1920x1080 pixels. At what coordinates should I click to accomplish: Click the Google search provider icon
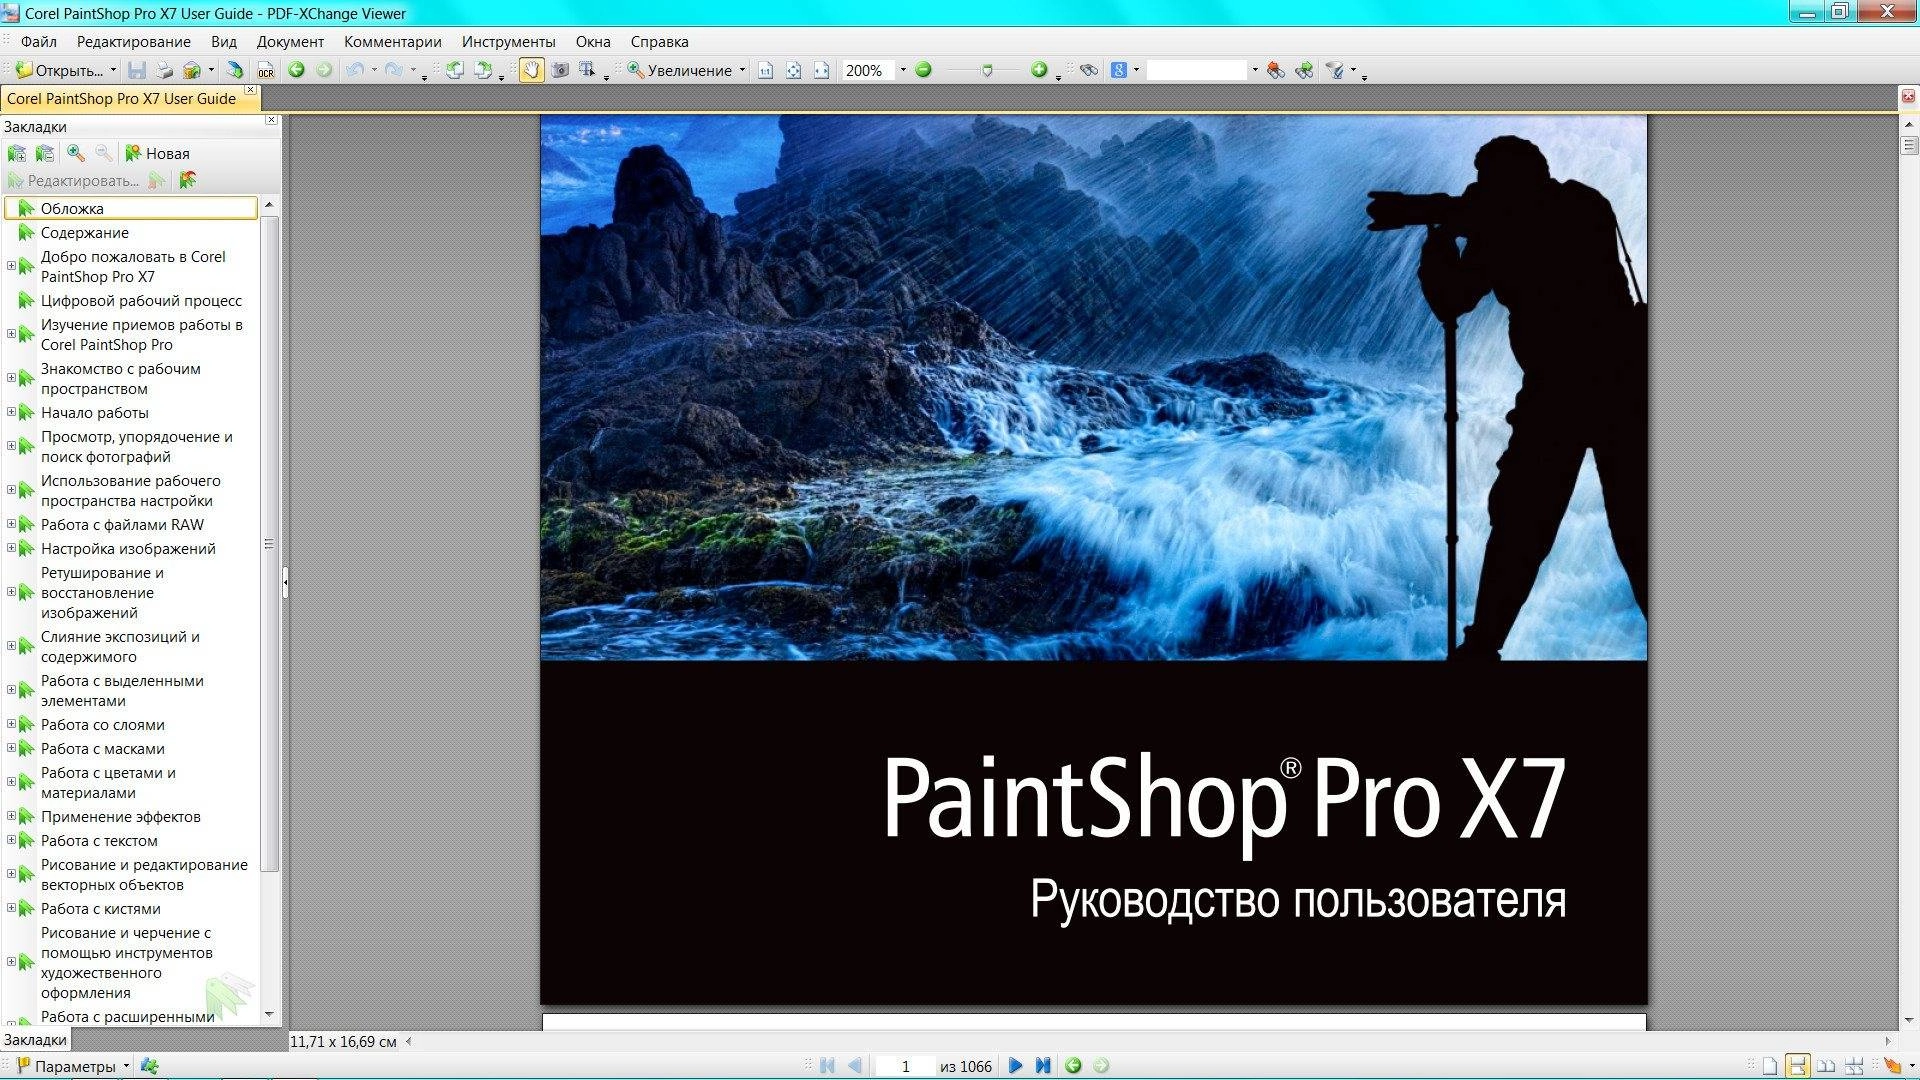(1119, 70)
